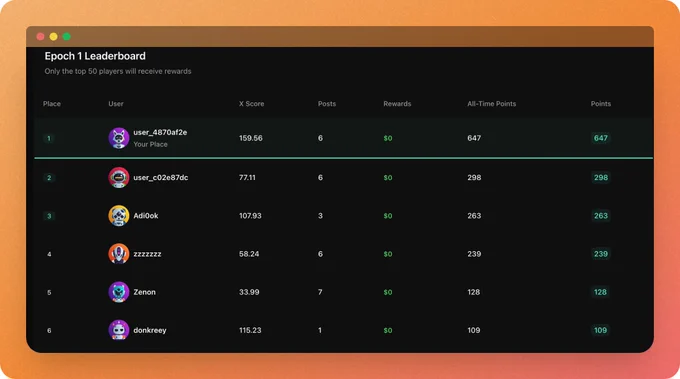Open zzzzzzz username link
Screen dimensions: 680x379
[147, 254]
